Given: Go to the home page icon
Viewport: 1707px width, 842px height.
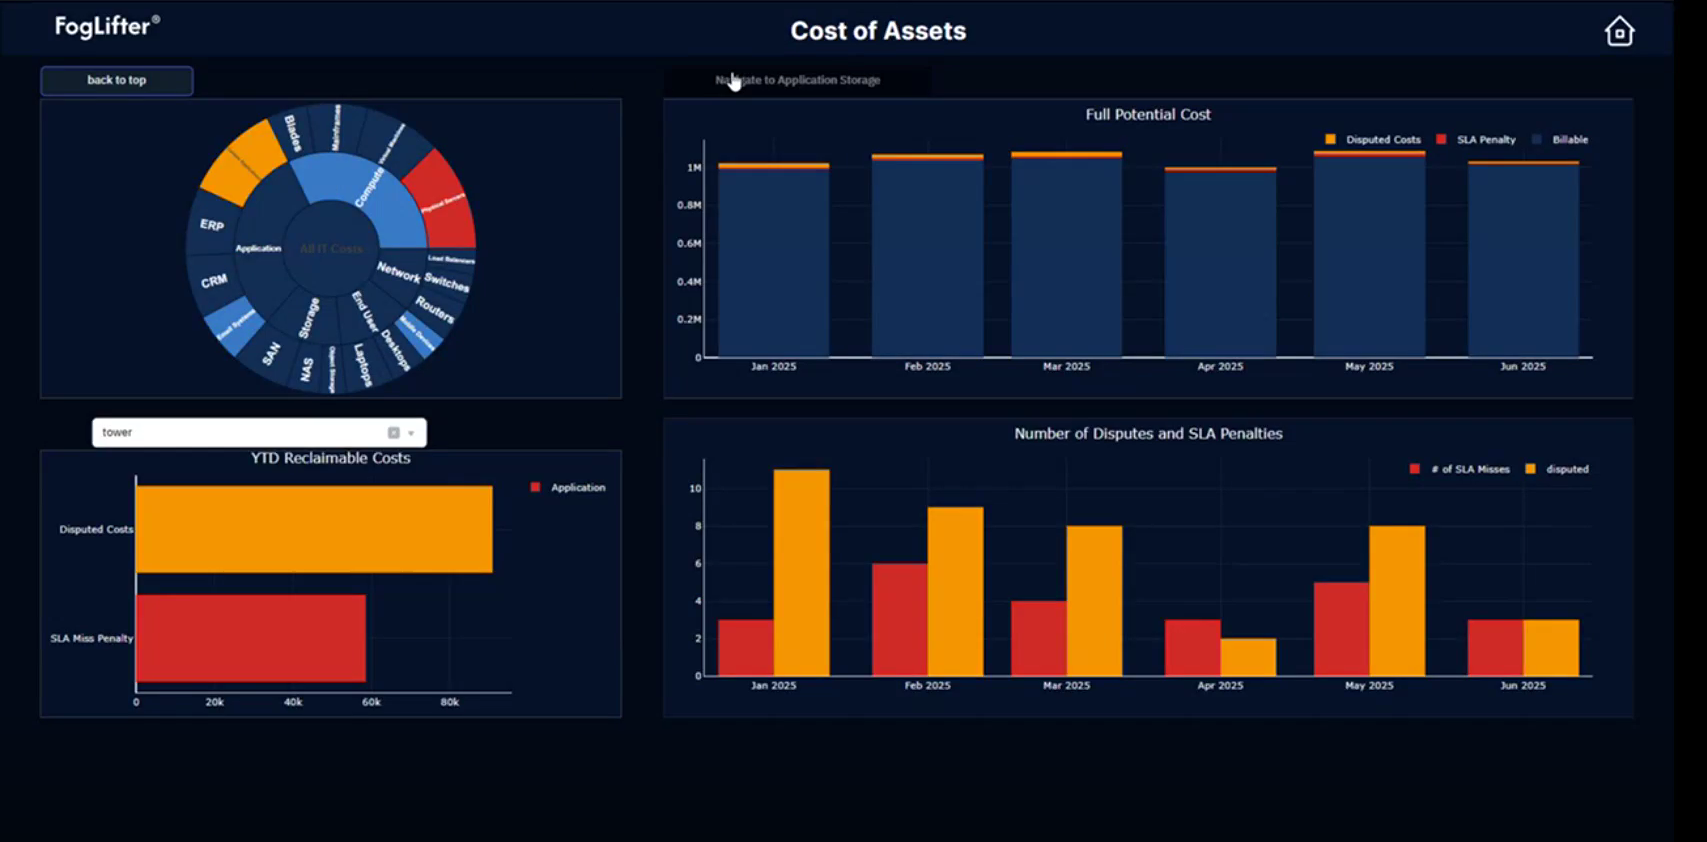Looking at the screenshot, I should pyautogui.click(x=1619, y=32).
